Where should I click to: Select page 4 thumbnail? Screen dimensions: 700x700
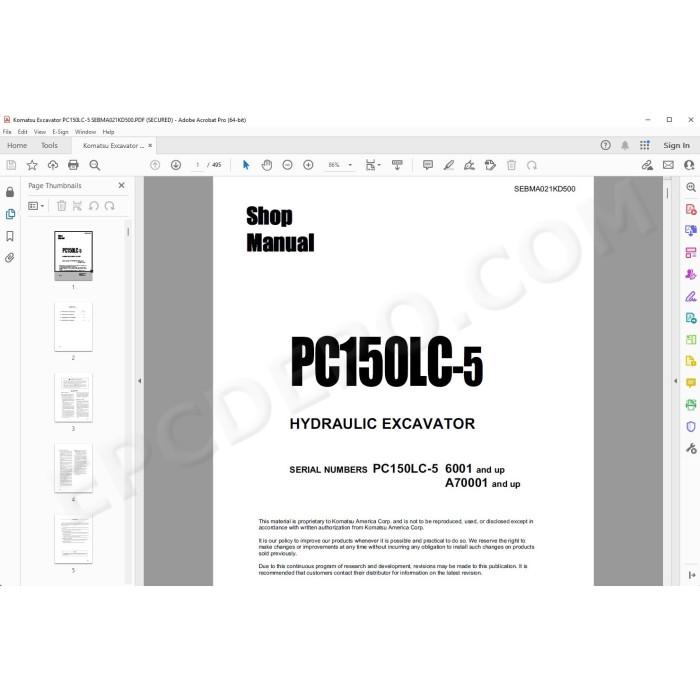tap(74, 468)
